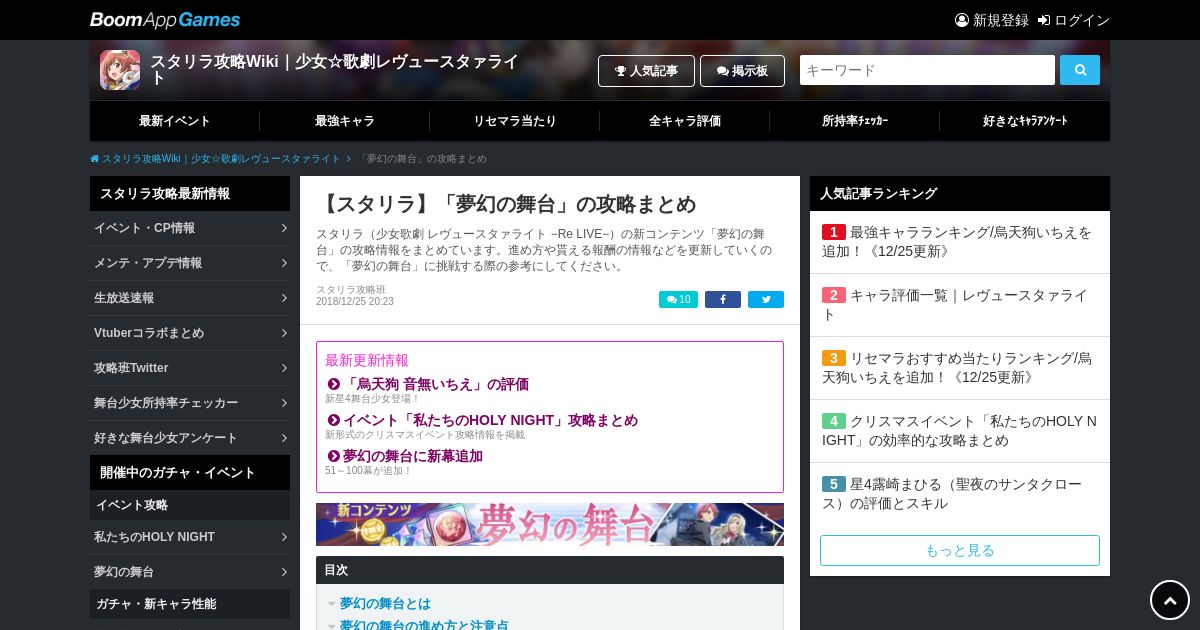Click the rank 5 badge in ranking

(834, 484)
